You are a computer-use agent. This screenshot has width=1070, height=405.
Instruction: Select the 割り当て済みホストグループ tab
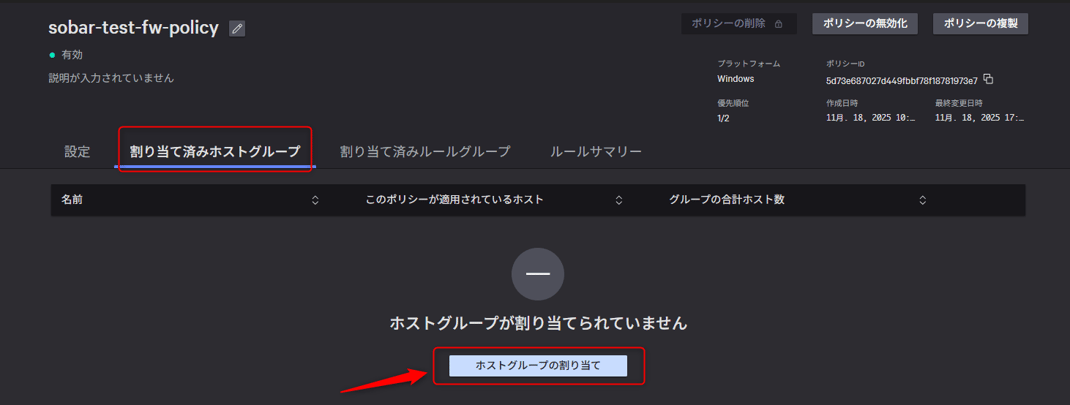click(215, 152)
